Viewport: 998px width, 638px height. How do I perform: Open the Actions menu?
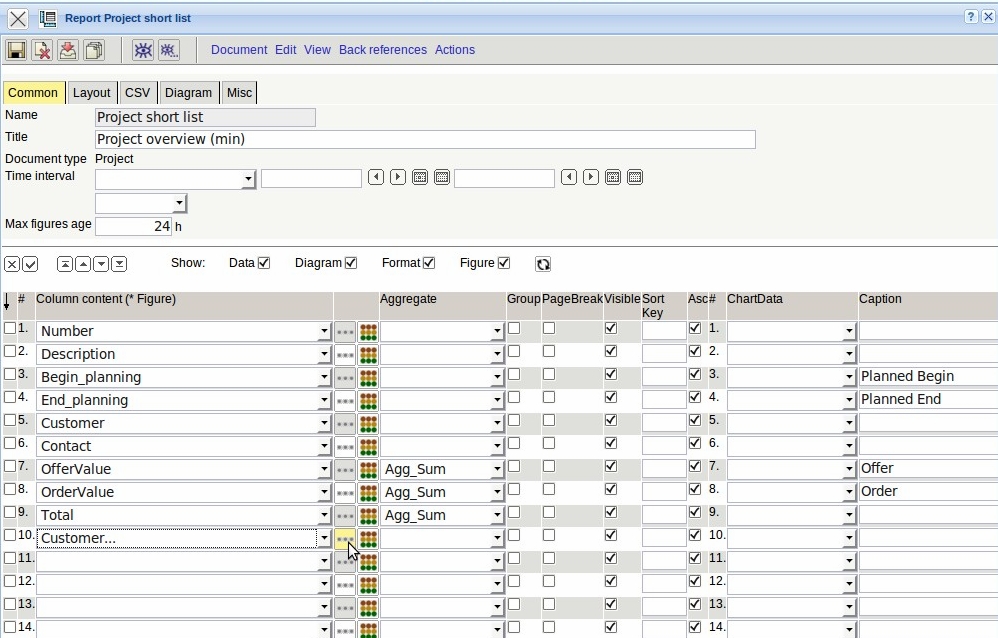(x=454, y=50)
